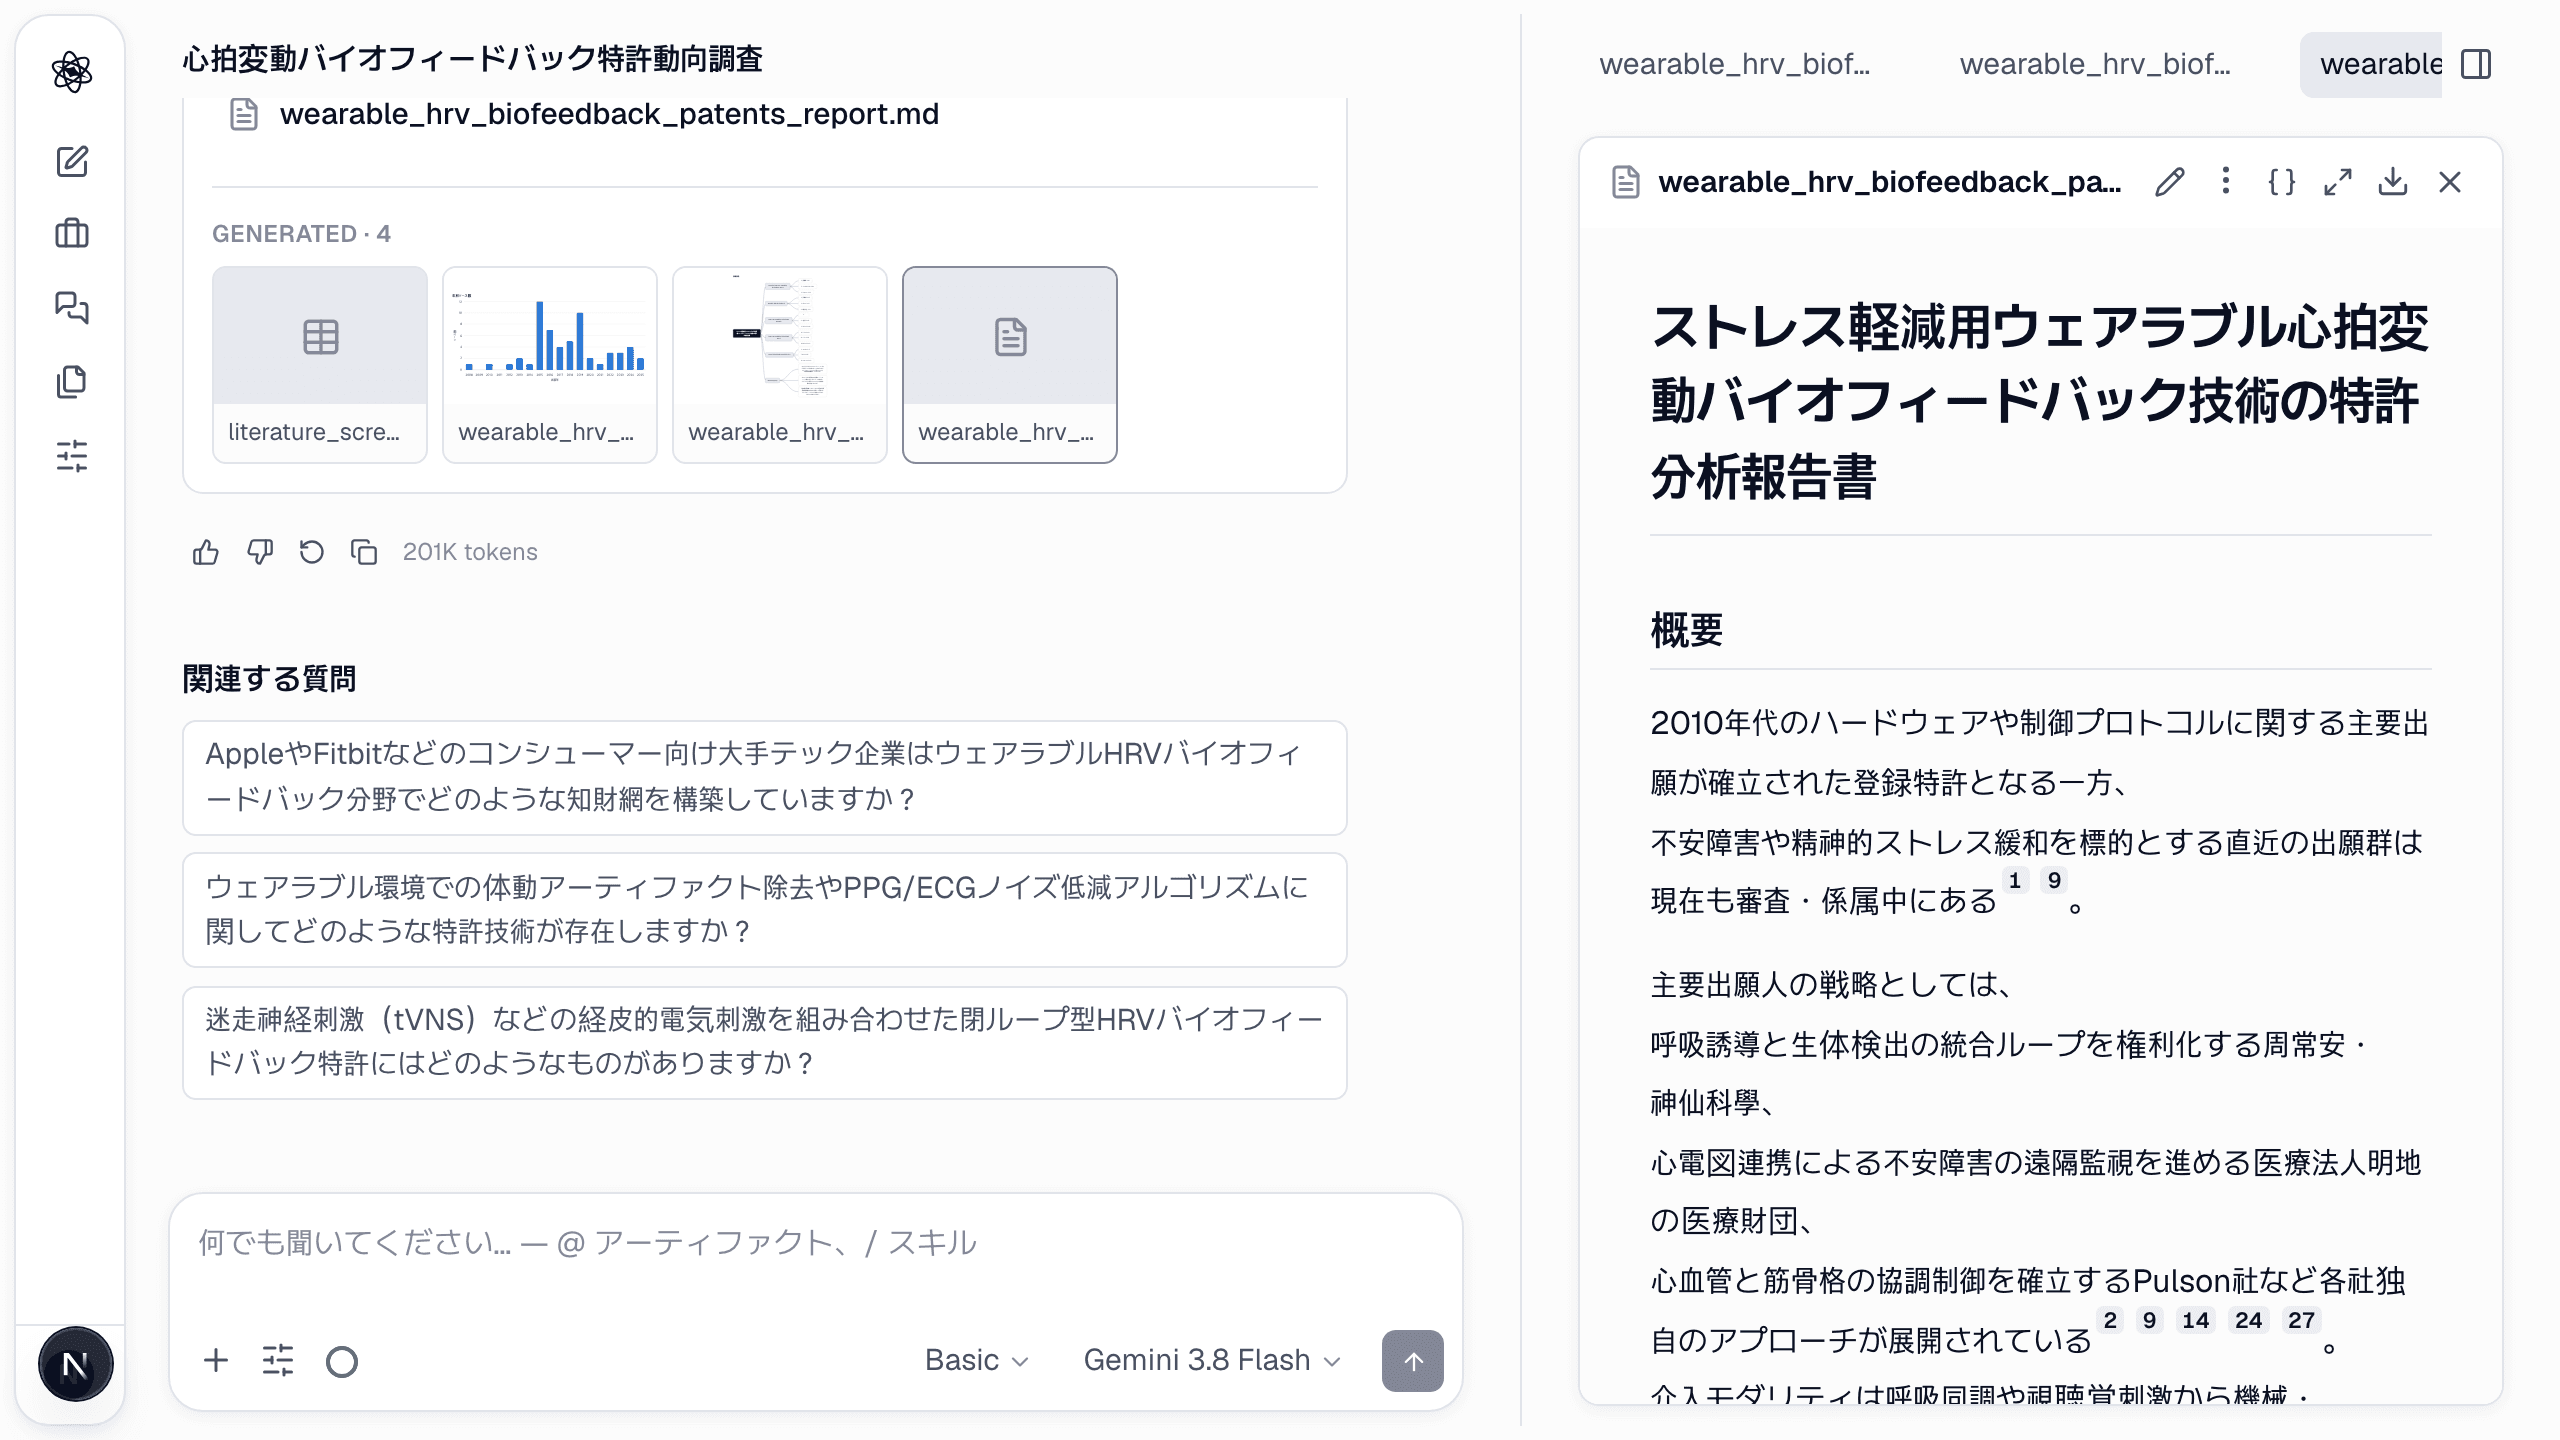Screen dimensions: 2560x1440
Task: Edit the report with the pencil icon
Action: (2170, 182)
